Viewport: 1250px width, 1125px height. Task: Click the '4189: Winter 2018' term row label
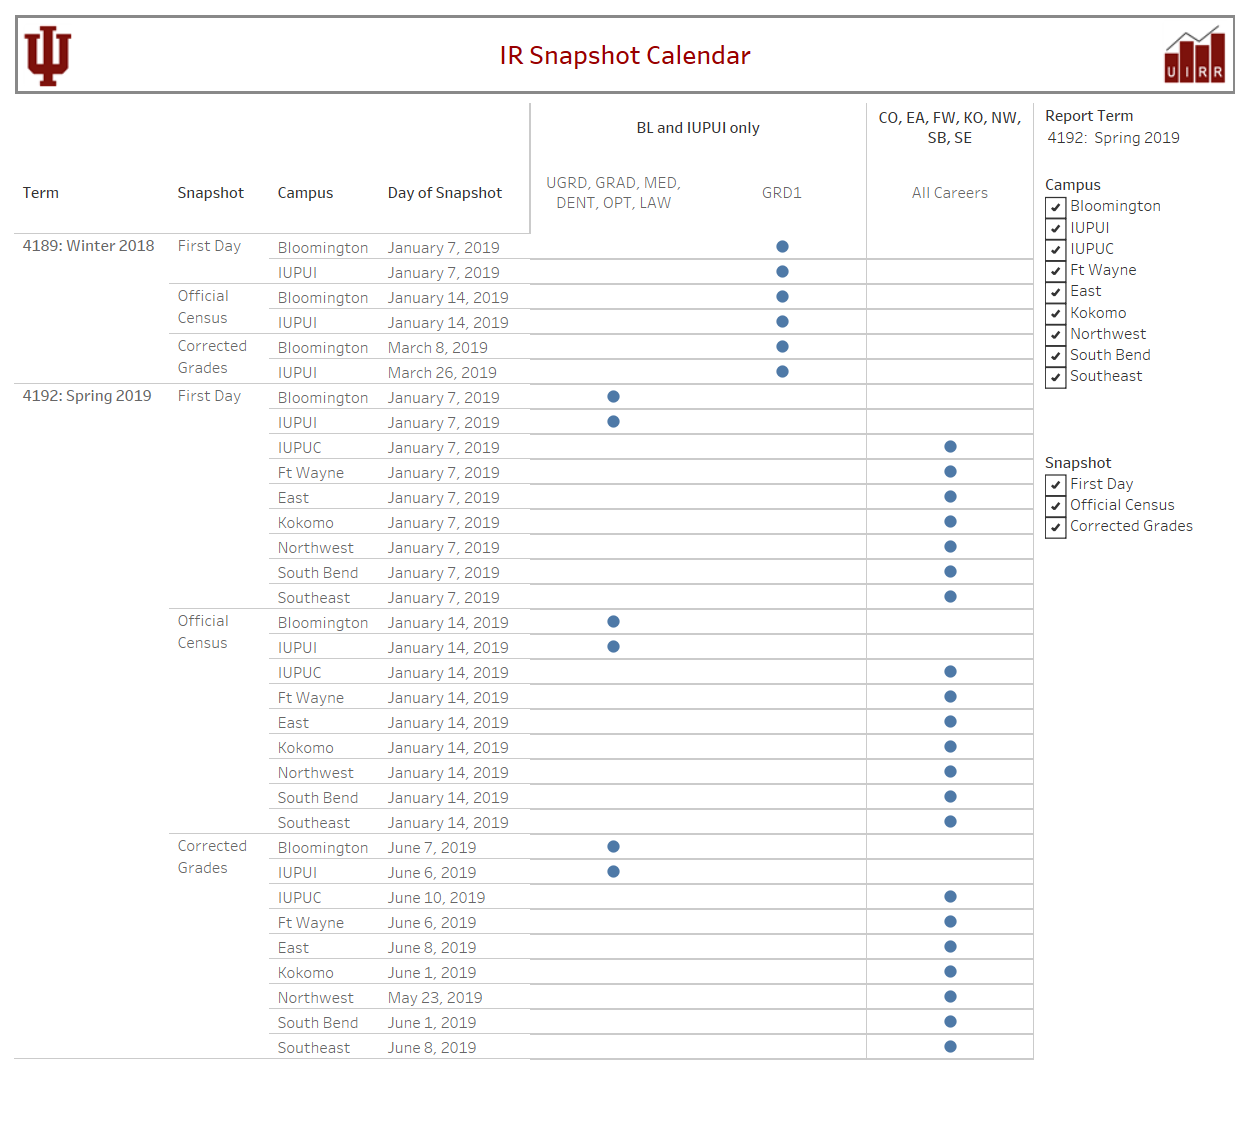(89, 246)
